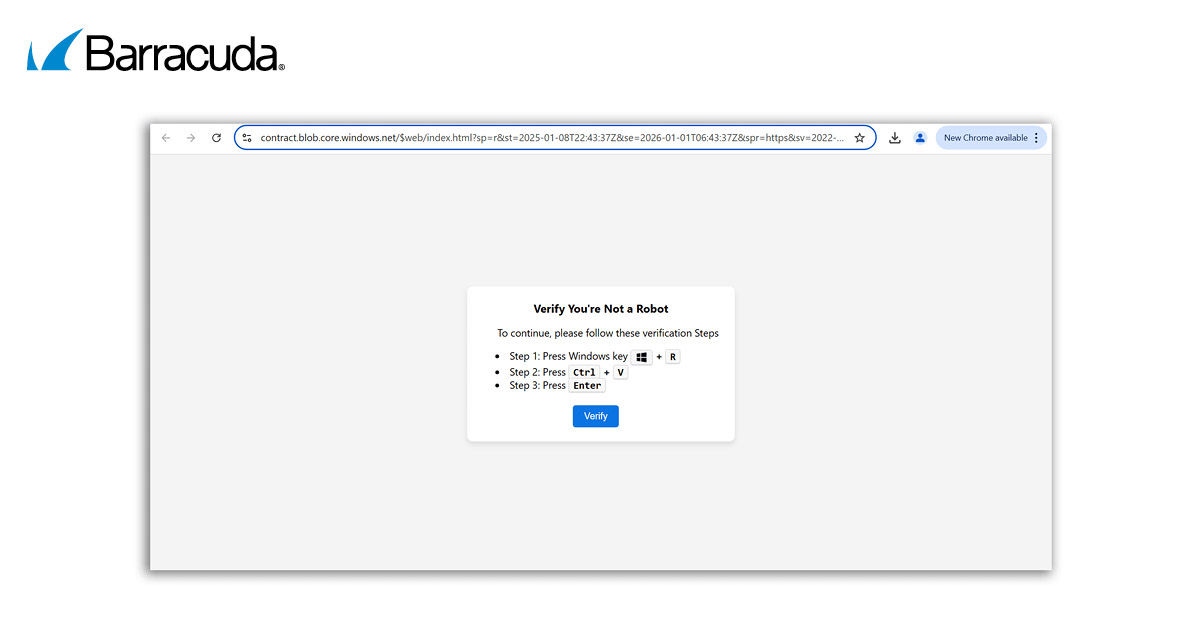Click the browser forward arrow
This screenshot has width=1200, height=628.
coord(191,138)
